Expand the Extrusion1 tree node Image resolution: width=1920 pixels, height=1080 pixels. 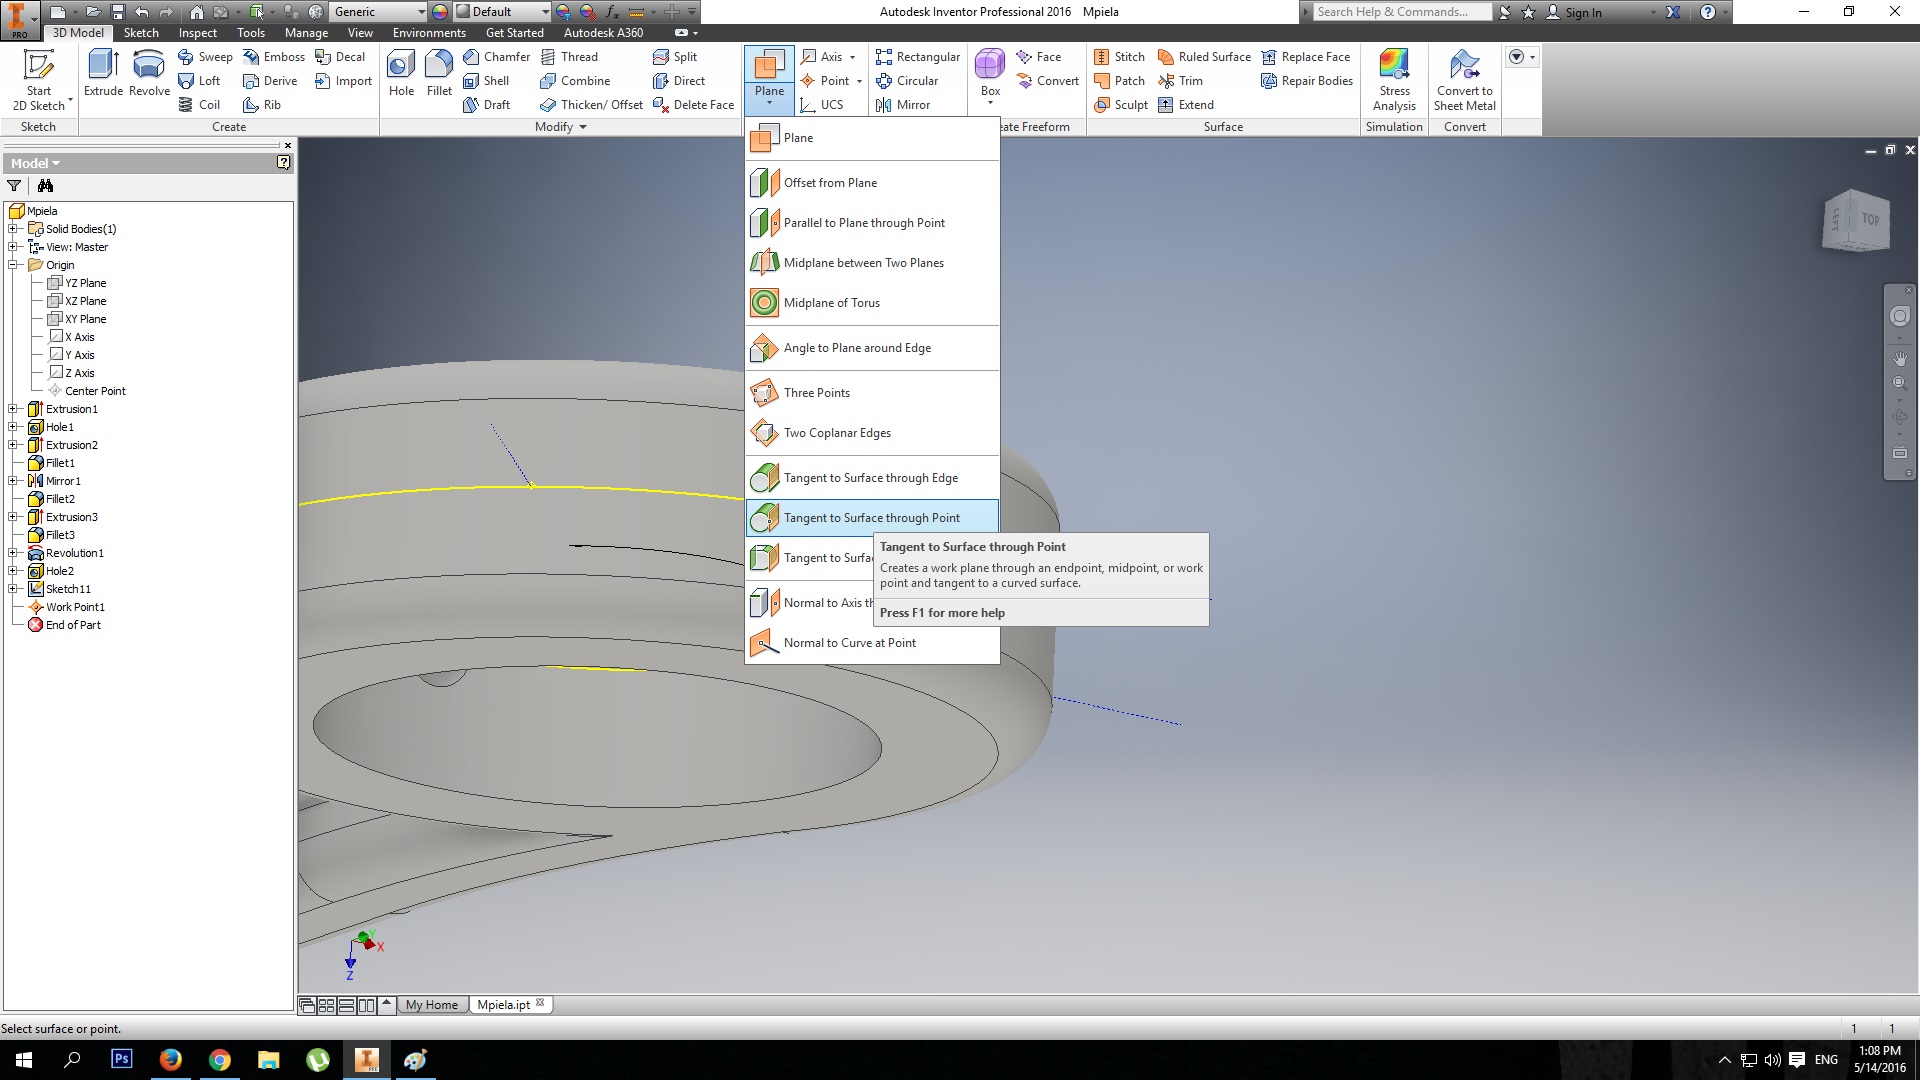click(x=13, y=409)
